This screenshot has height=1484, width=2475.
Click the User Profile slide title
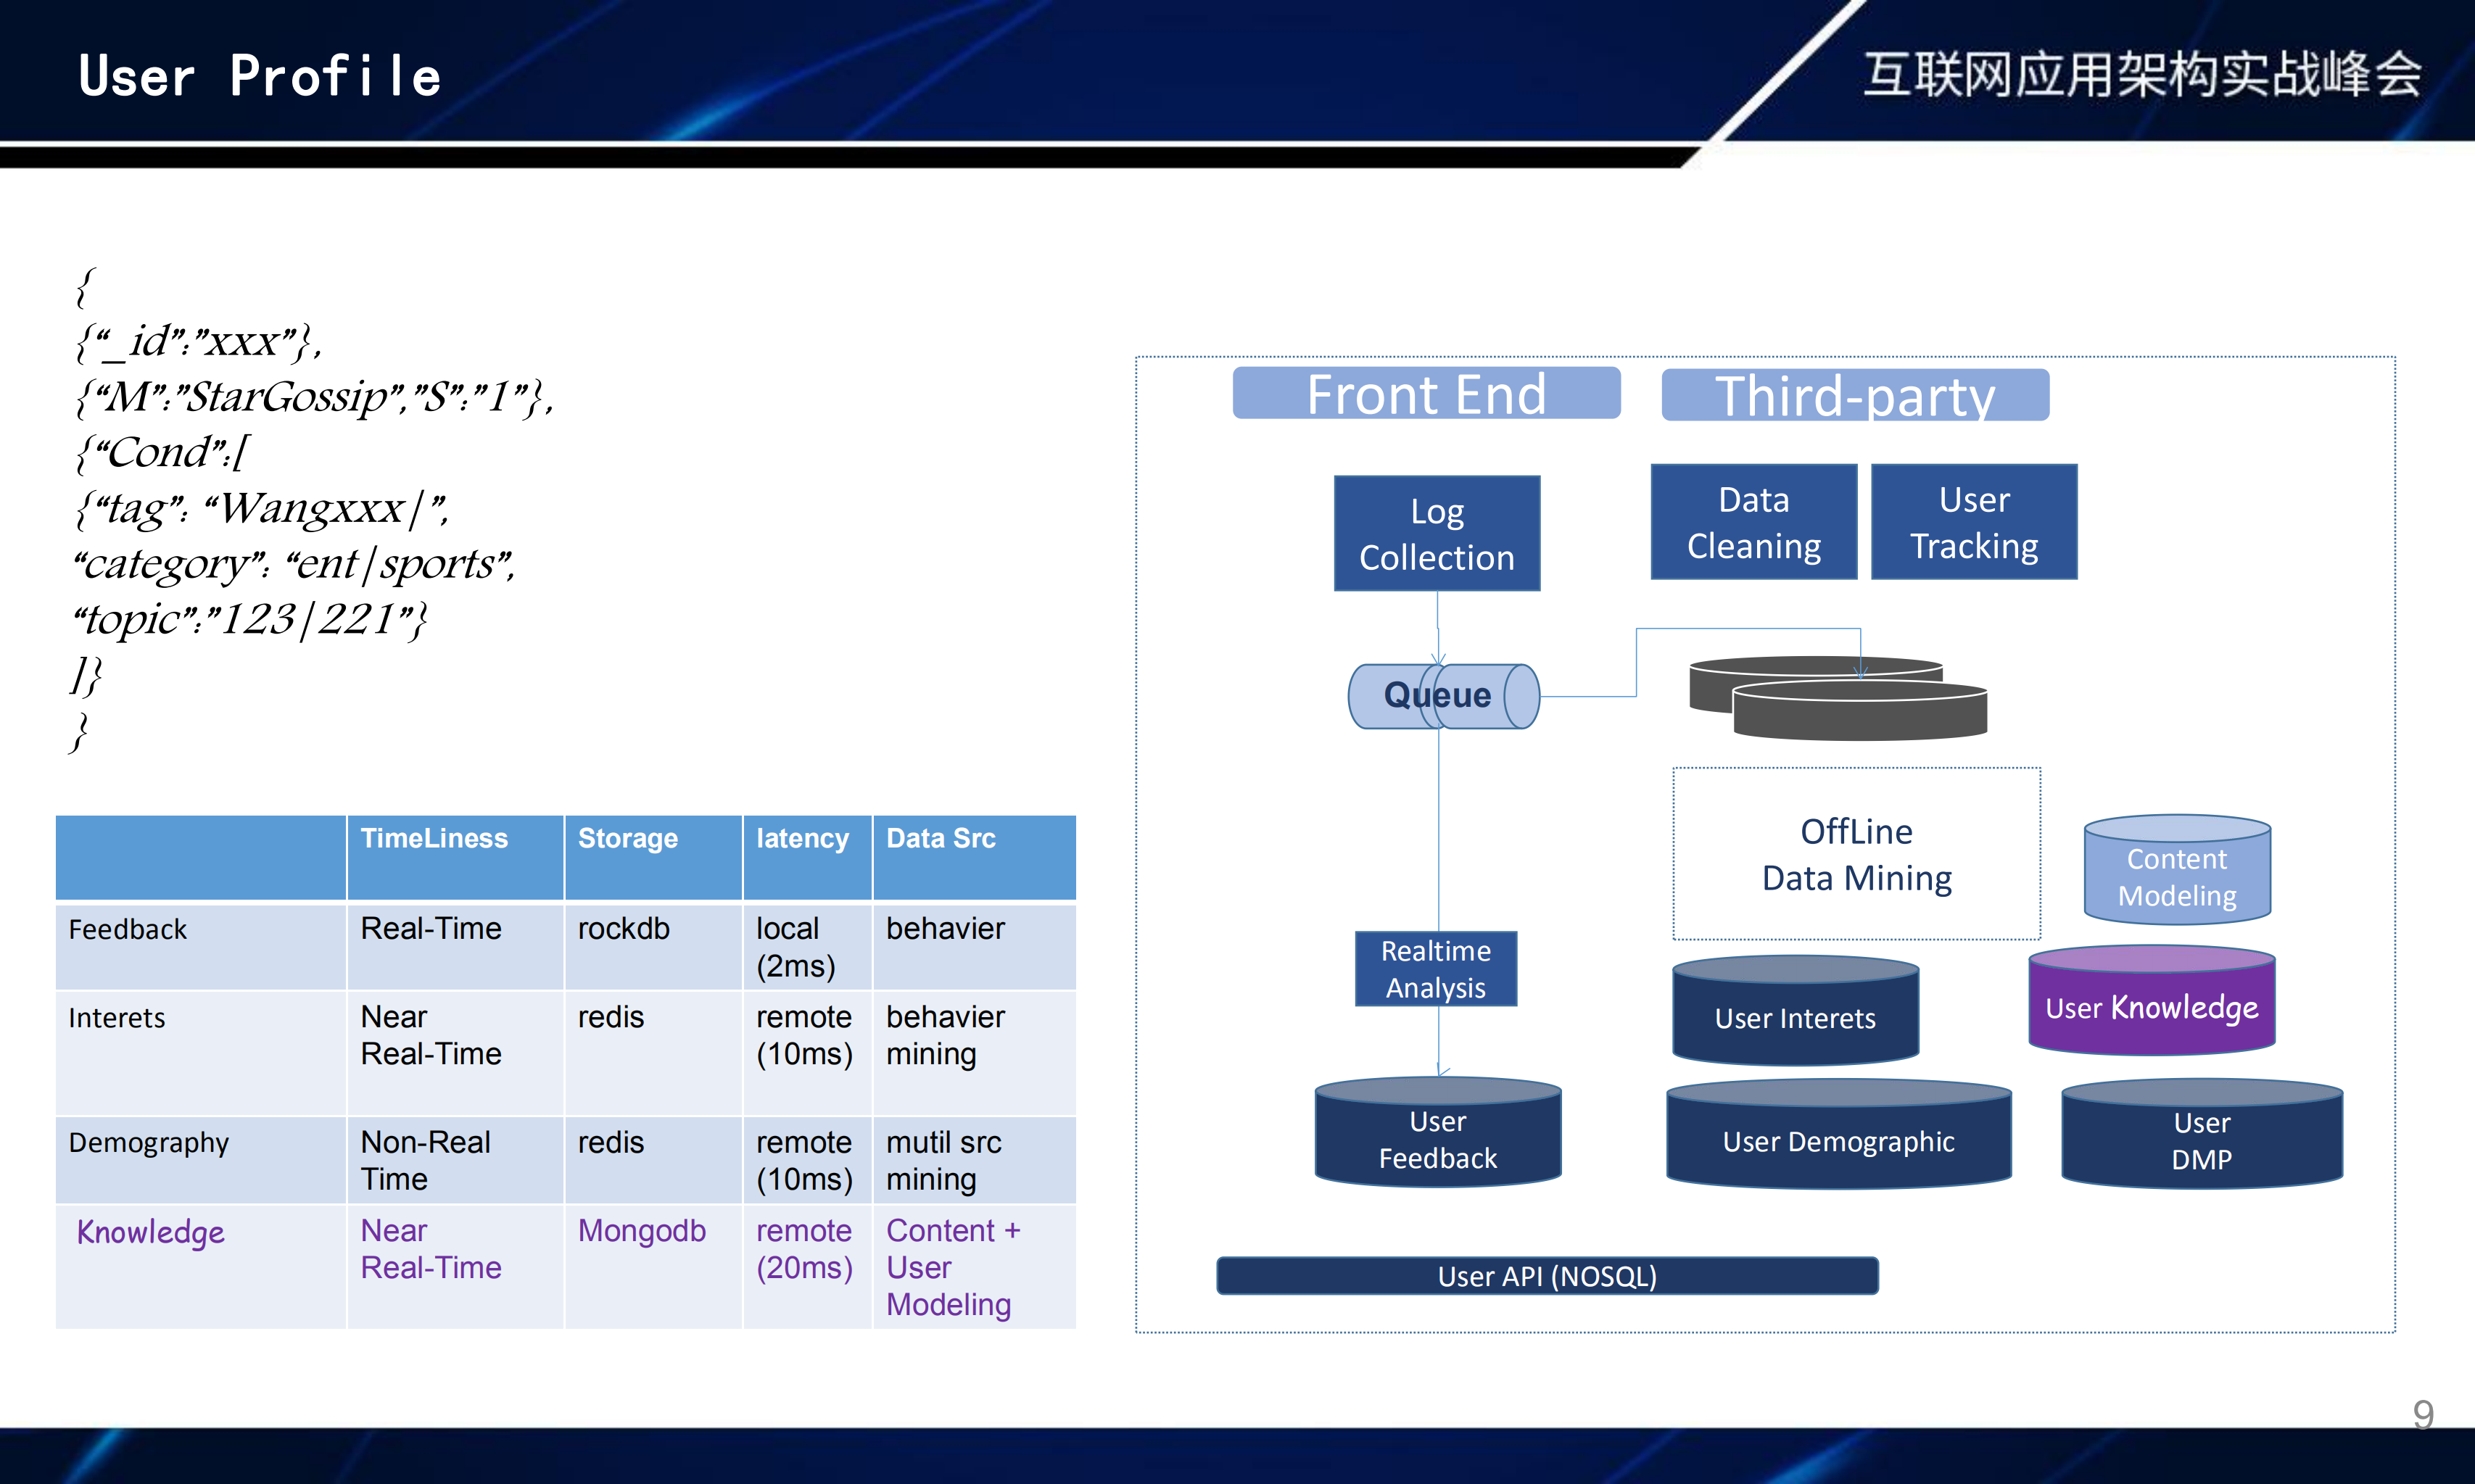[x=260, y=76]
